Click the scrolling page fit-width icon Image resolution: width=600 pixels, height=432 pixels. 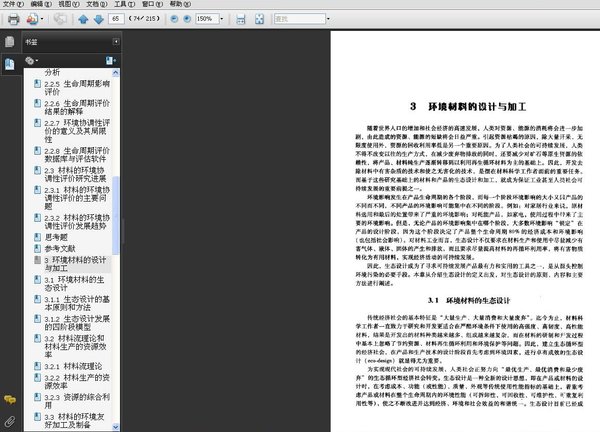tap(240, 19)
